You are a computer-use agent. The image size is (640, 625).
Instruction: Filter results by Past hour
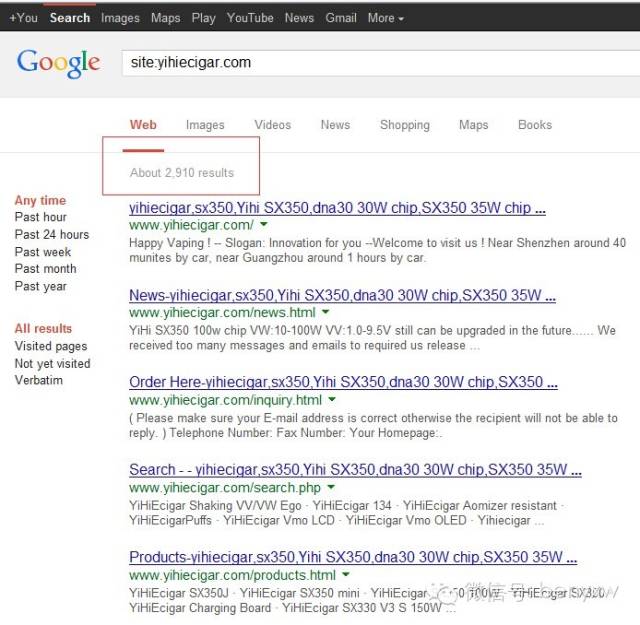40,217
